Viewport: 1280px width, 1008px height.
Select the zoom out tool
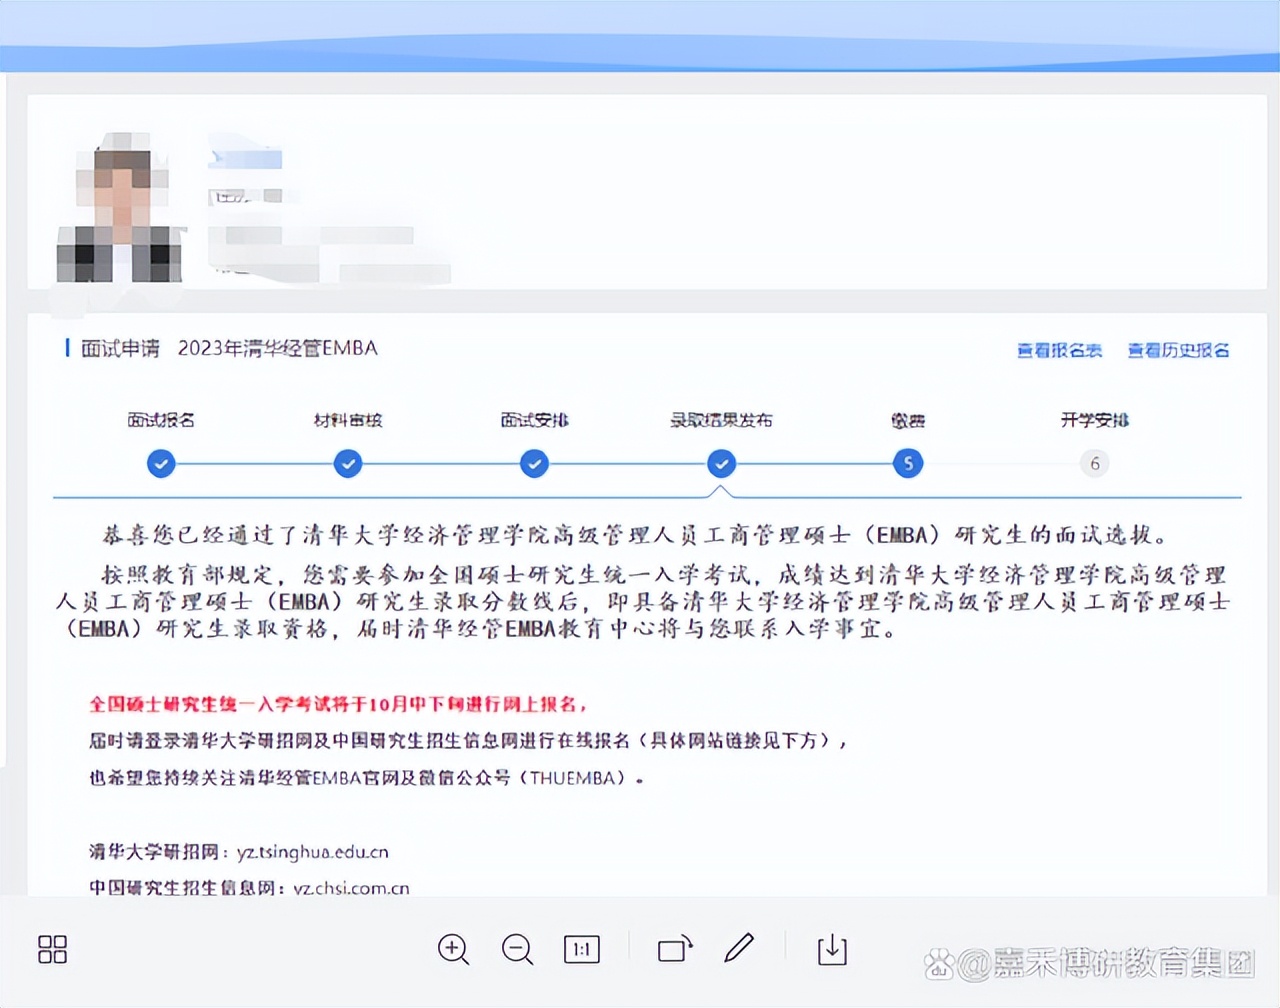517,950
